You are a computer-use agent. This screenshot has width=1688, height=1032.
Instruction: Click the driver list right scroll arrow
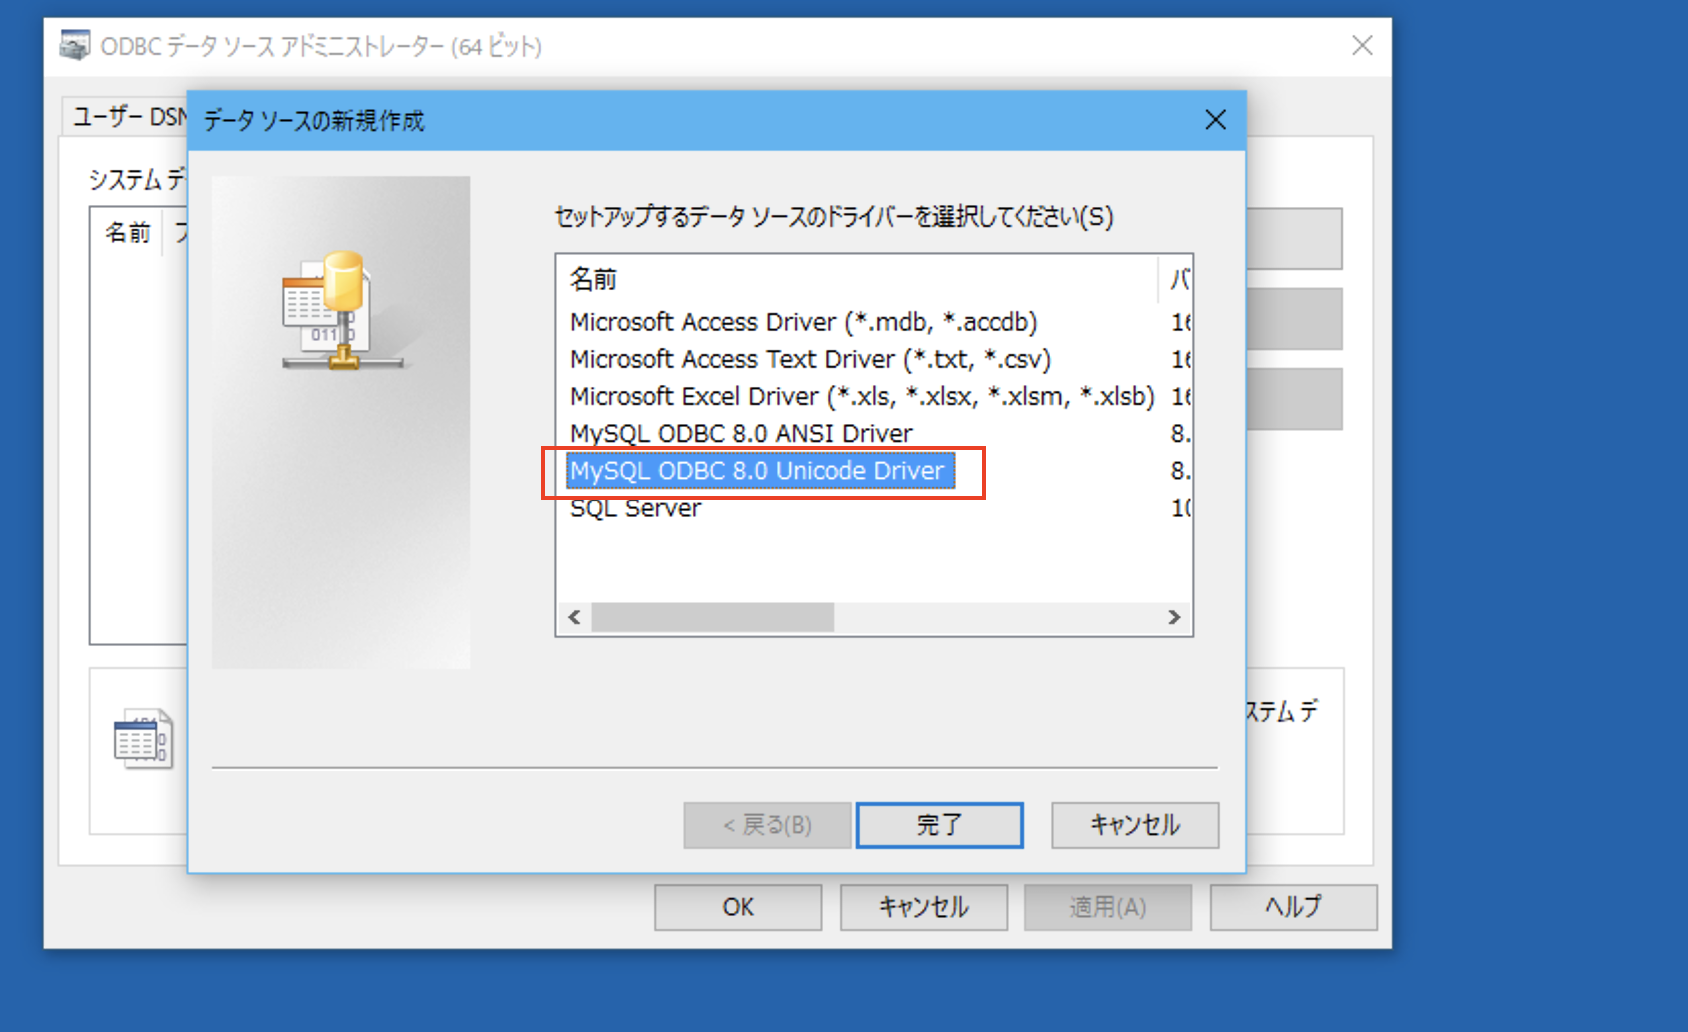1174,617
